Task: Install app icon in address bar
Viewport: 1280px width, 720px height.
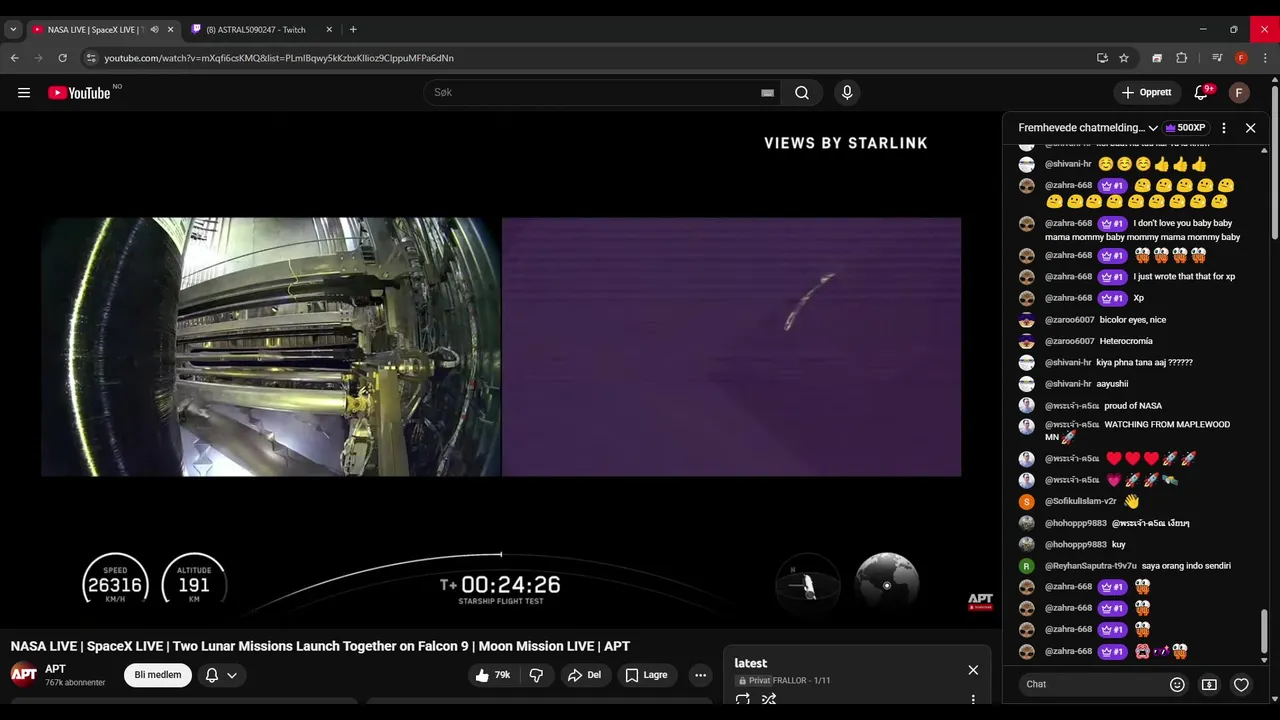Action: (1102, 58)
